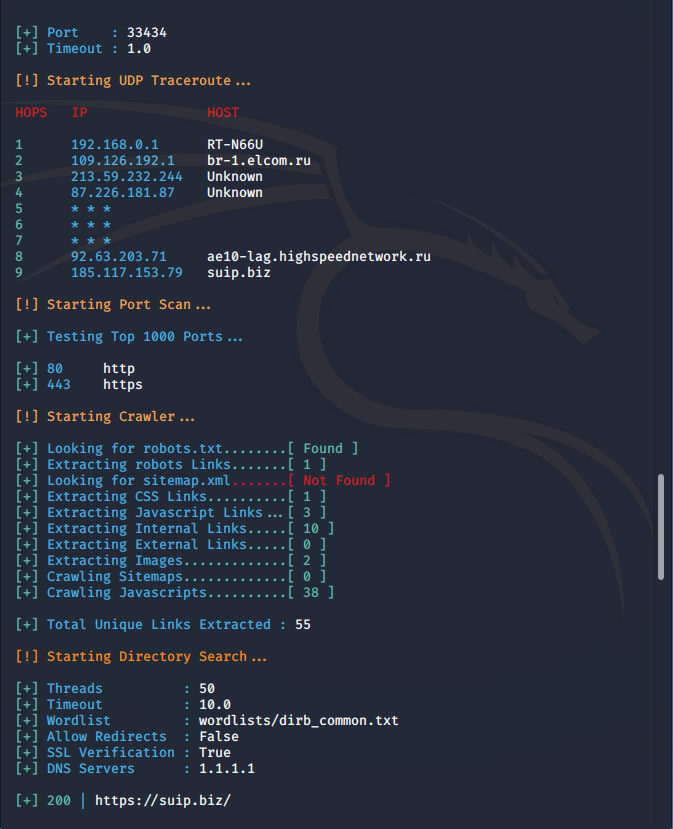
Task: Click the 'Starting Port Scan' heading
Action: pos(123,305)
